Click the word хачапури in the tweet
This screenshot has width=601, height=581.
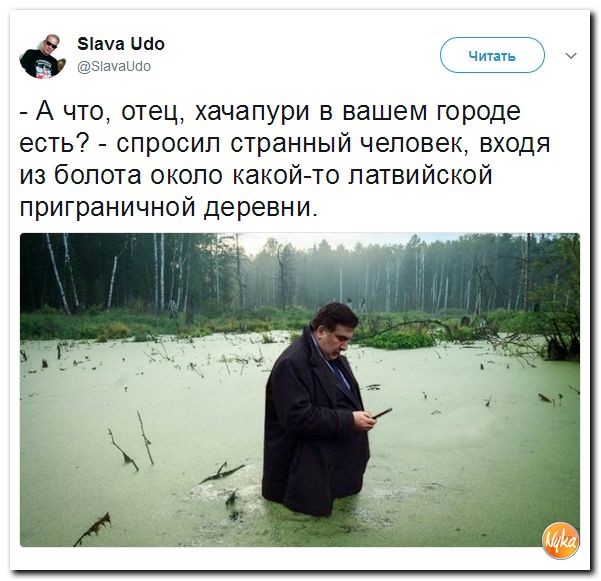point(252,112)
